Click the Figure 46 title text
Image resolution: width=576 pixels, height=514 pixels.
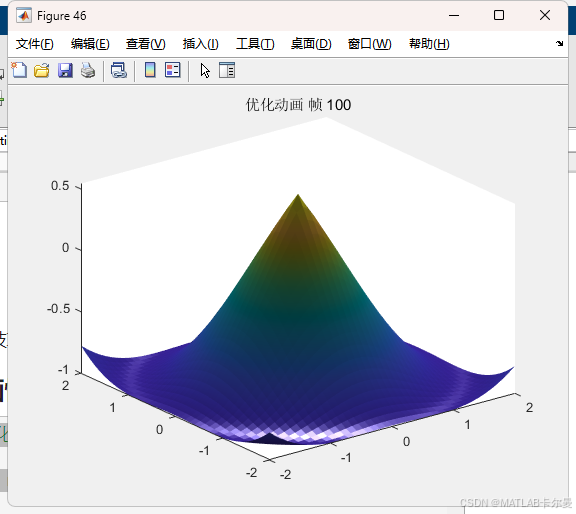tap(62, 16)
